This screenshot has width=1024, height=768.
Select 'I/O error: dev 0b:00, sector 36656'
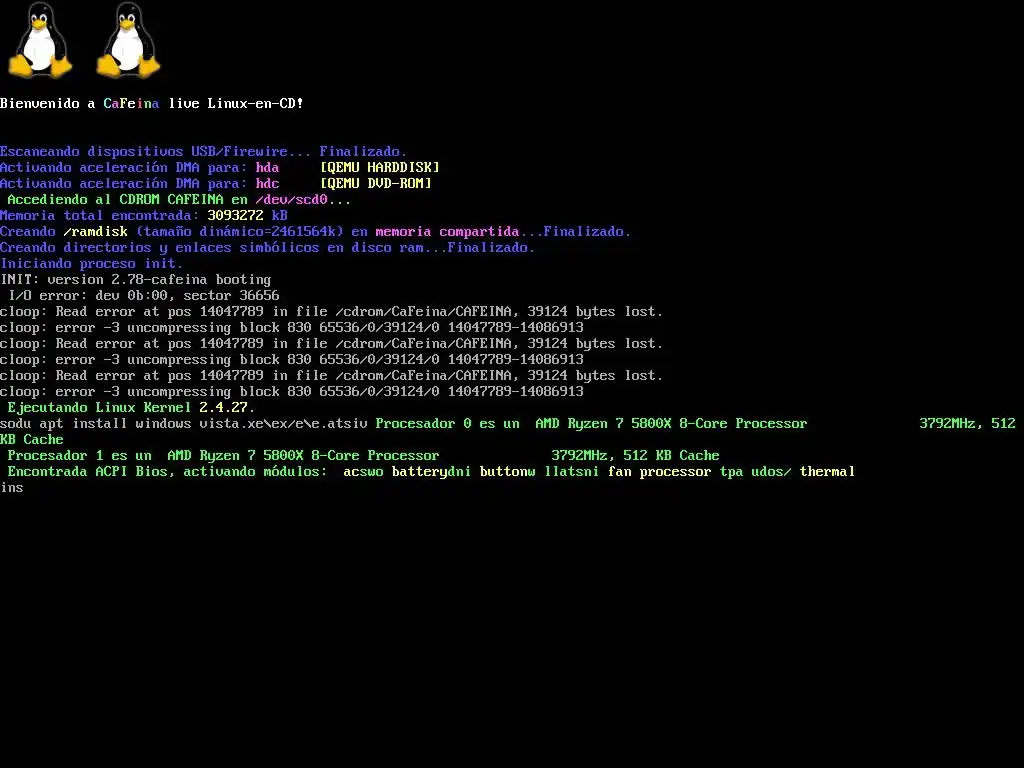coord(144,295)
